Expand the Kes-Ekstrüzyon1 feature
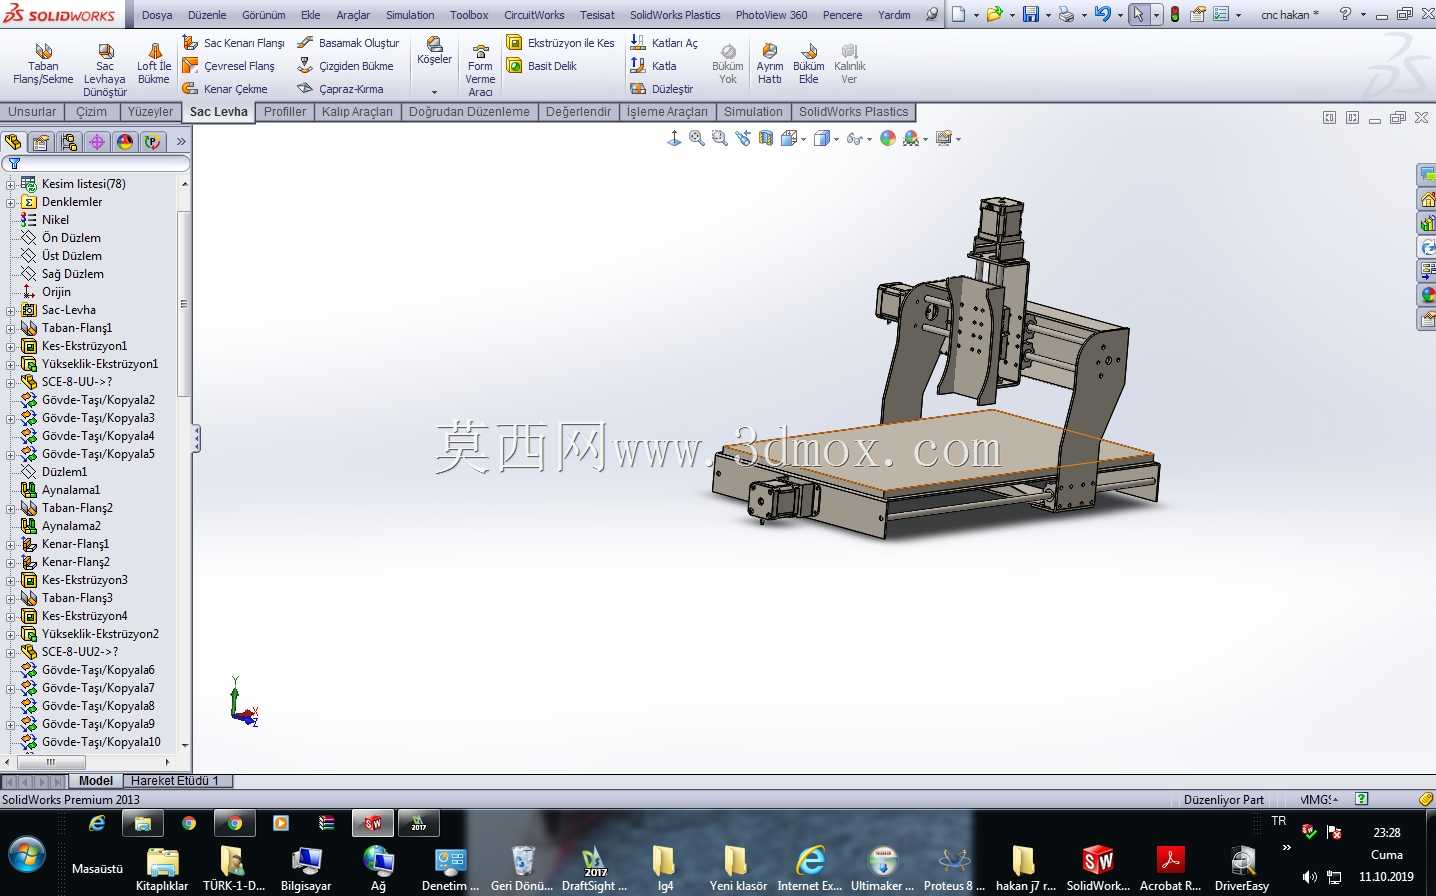The width and height of the screenshot is (1436, 896). [11, 346]
